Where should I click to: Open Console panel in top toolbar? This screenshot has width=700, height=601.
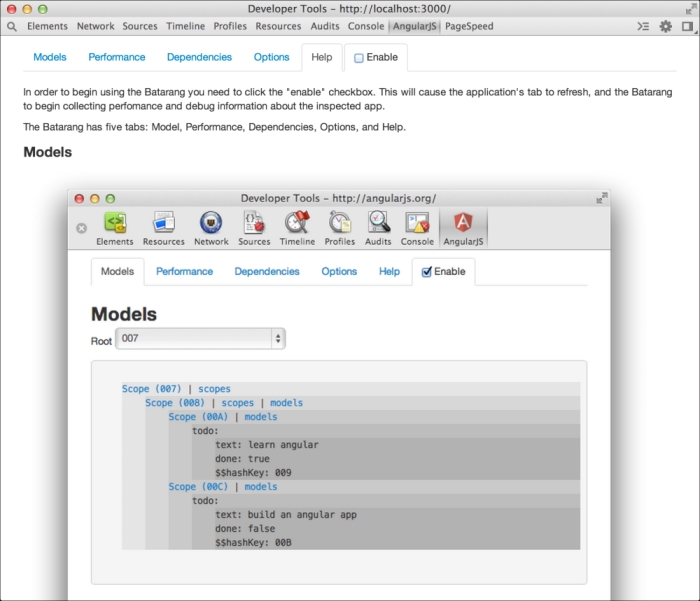[x=366, y=26]
